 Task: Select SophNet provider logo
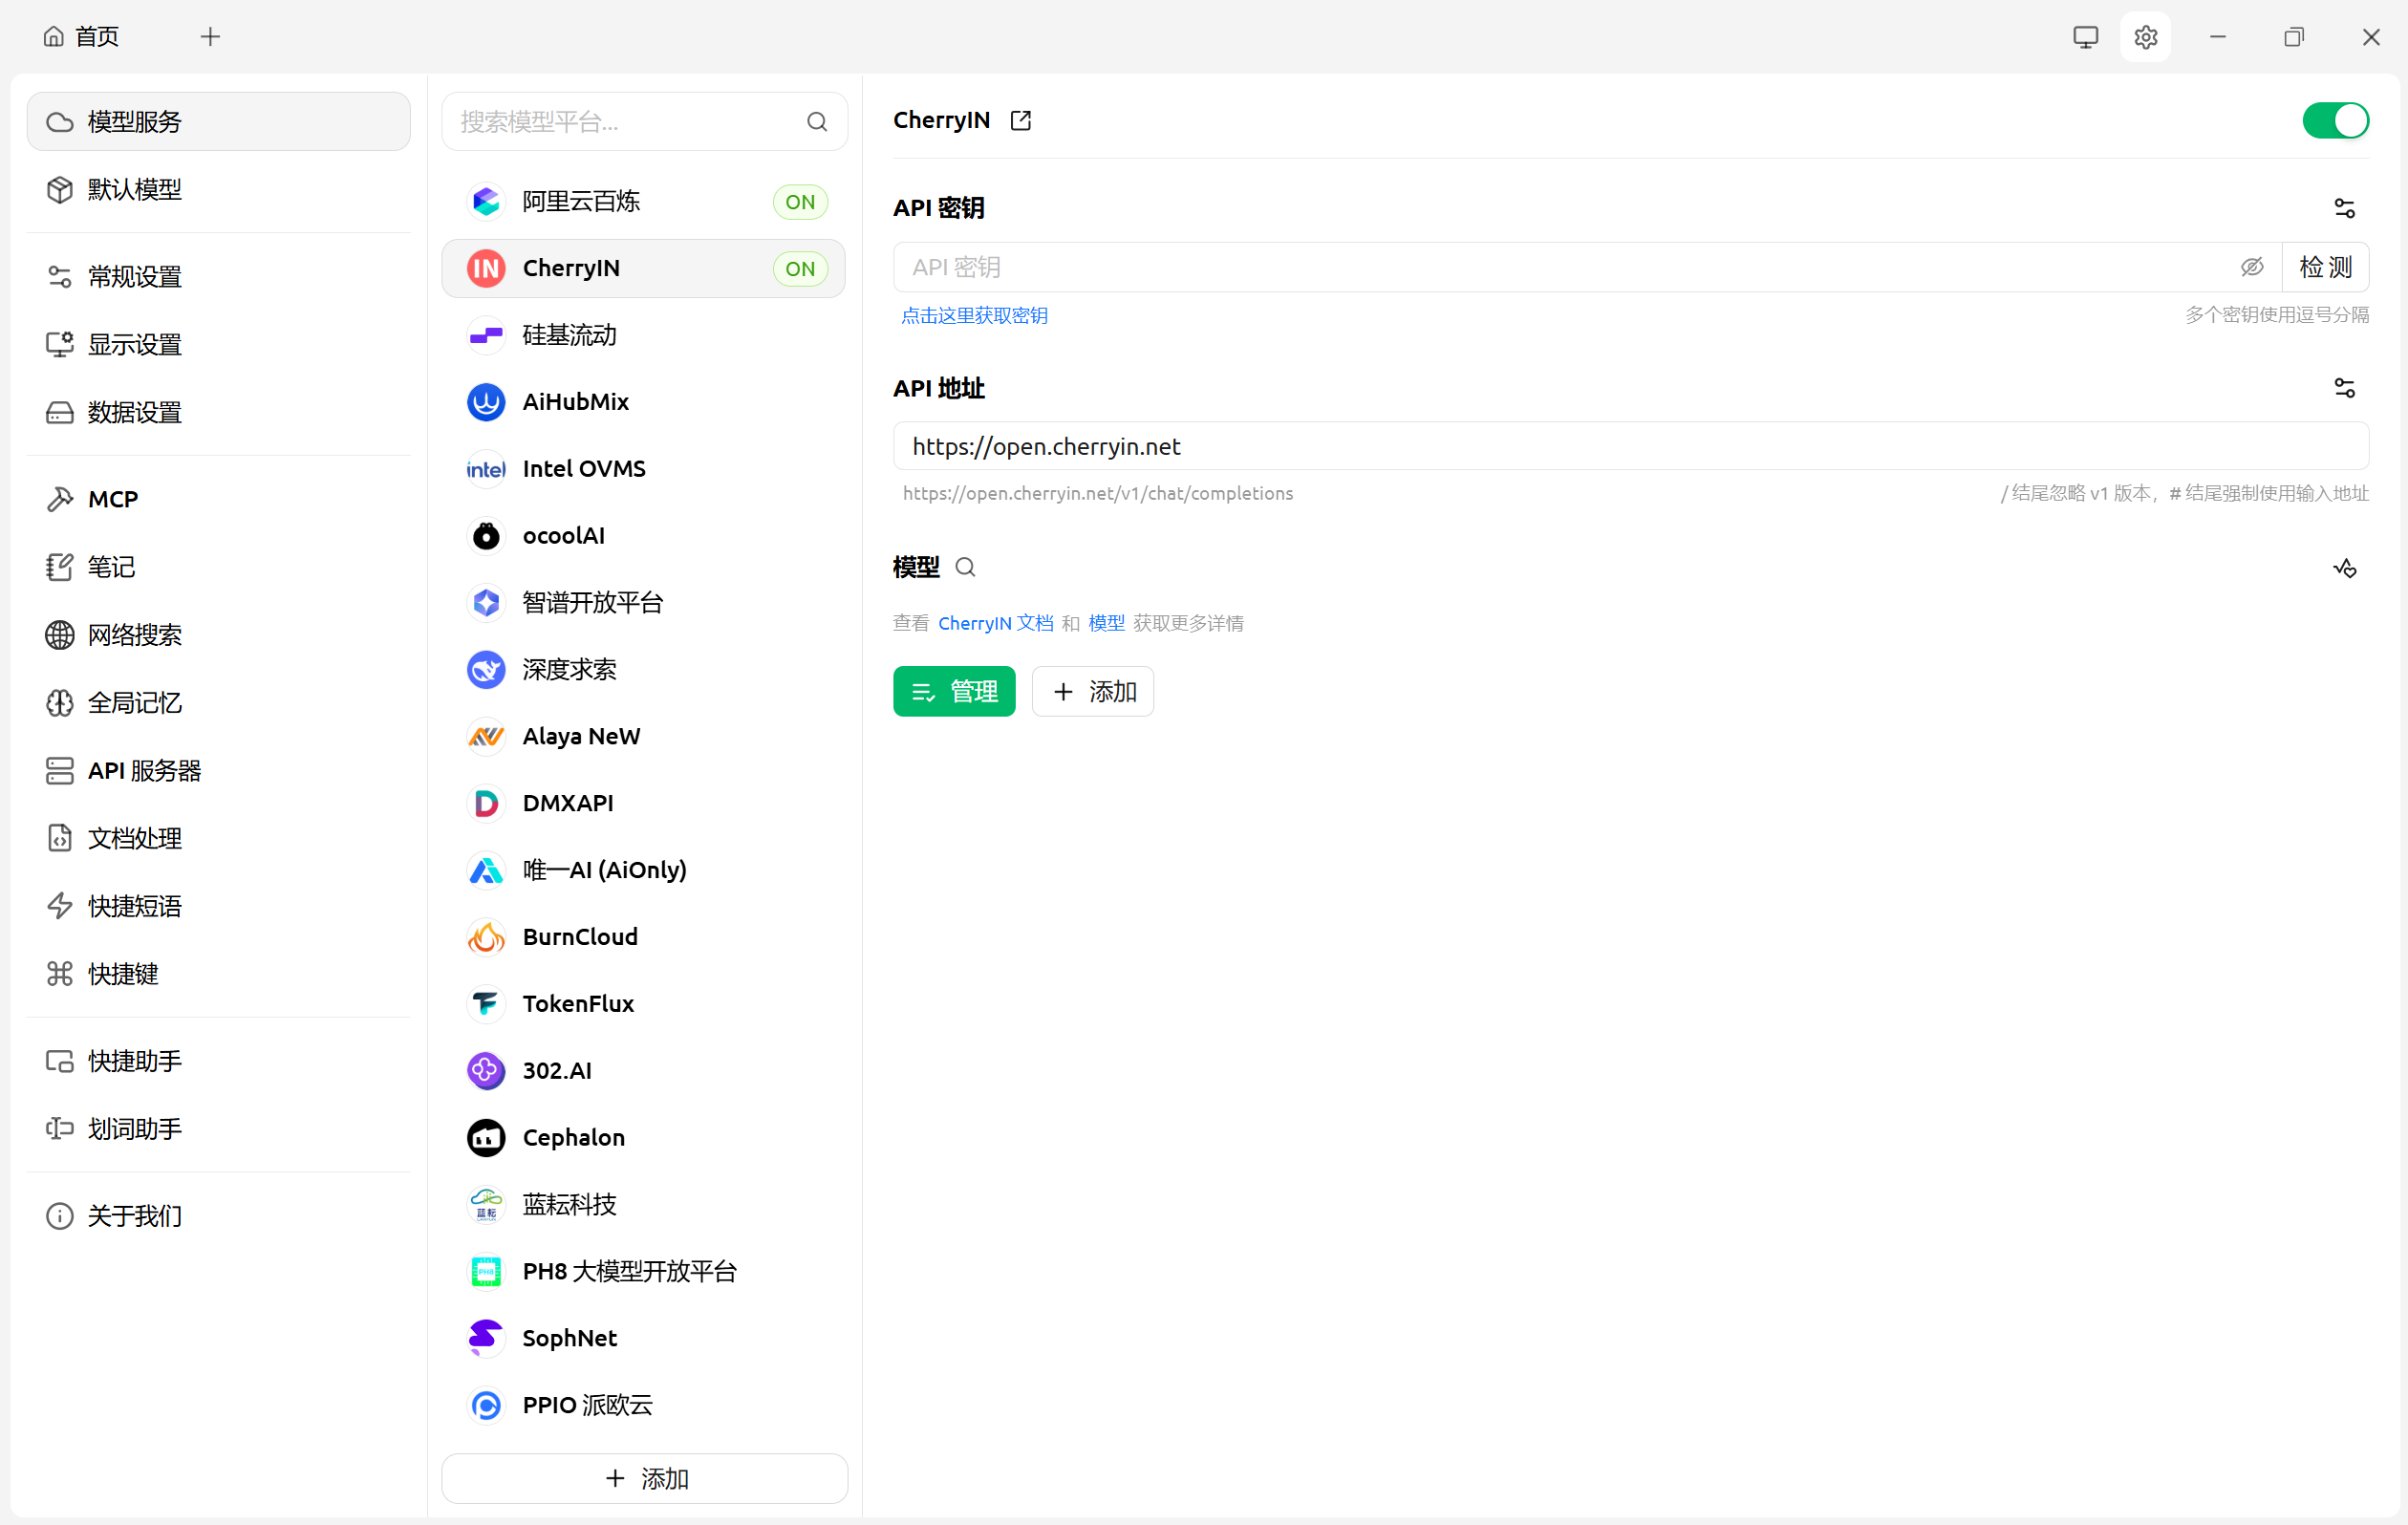pyautogui.click(x=486, y=1339)
